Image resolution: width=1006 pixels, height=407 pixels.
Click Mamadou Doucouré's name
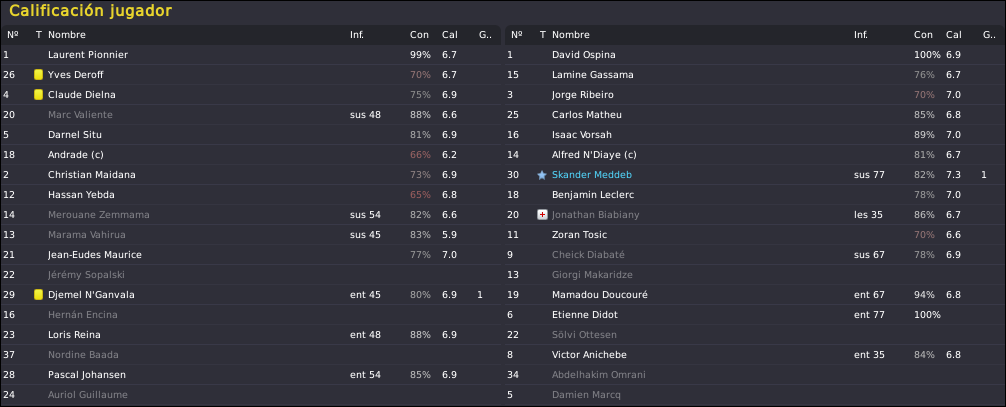pyautogui.click(x=599, y=295)
